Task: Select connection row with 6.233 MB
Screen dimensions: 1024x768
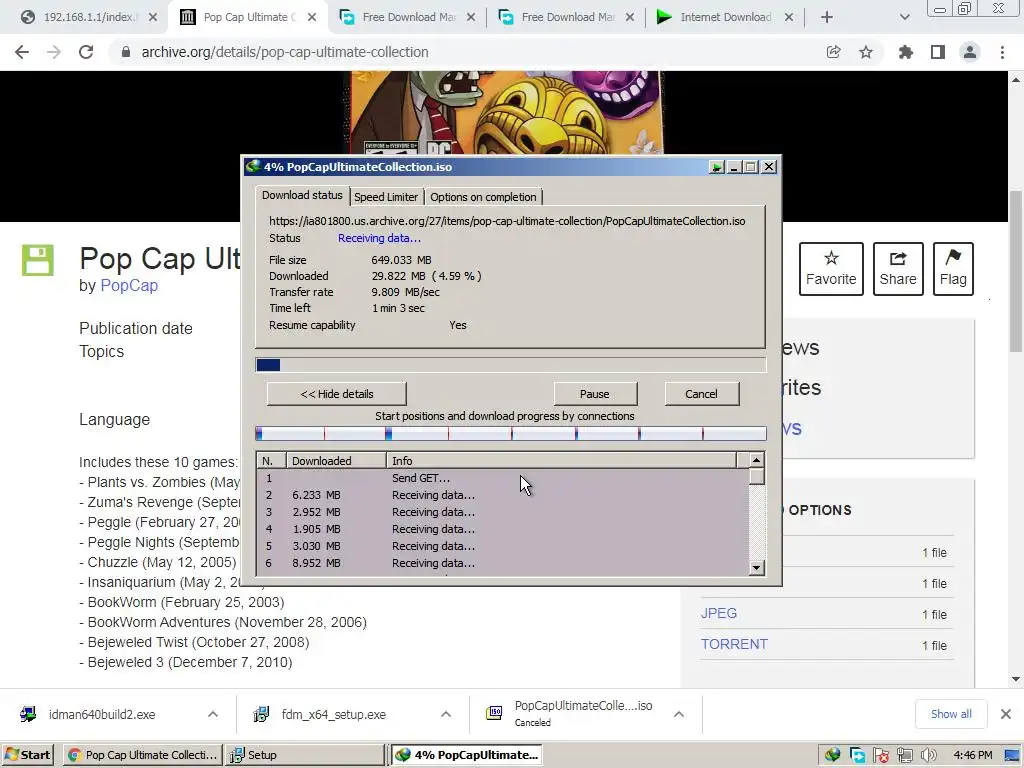Action: tap(503, 495)
